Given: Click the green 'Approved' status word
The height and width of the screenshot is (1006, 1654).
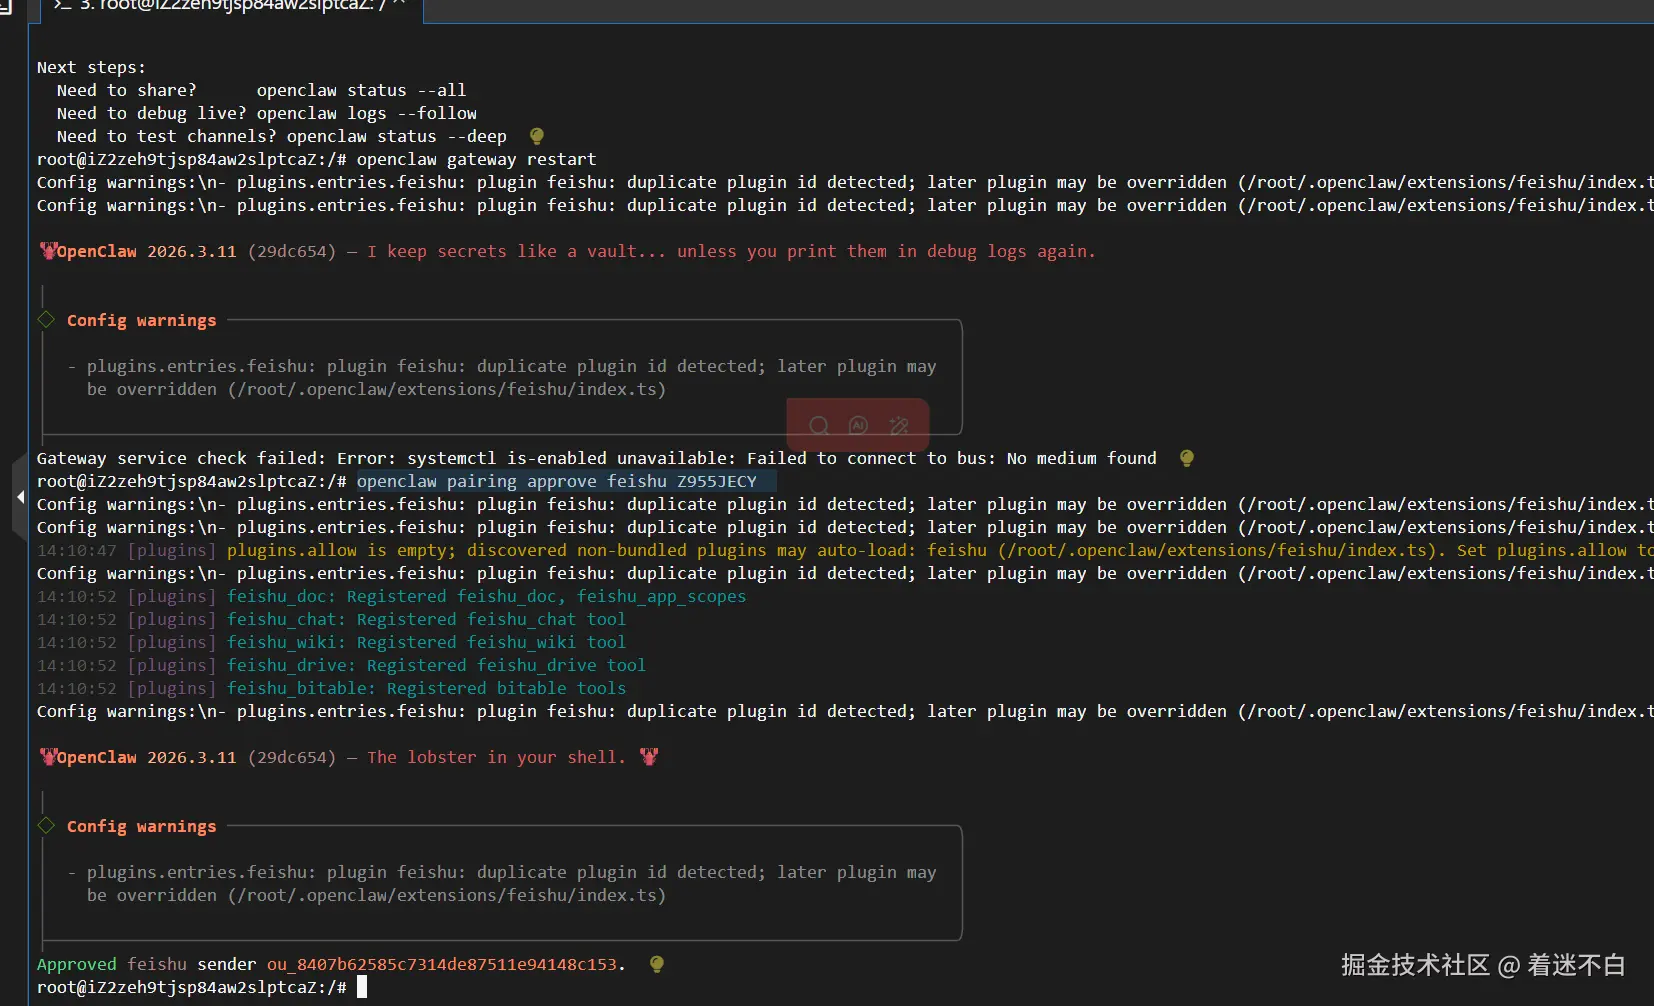Looking at the screenshot, I should point(77,964).
